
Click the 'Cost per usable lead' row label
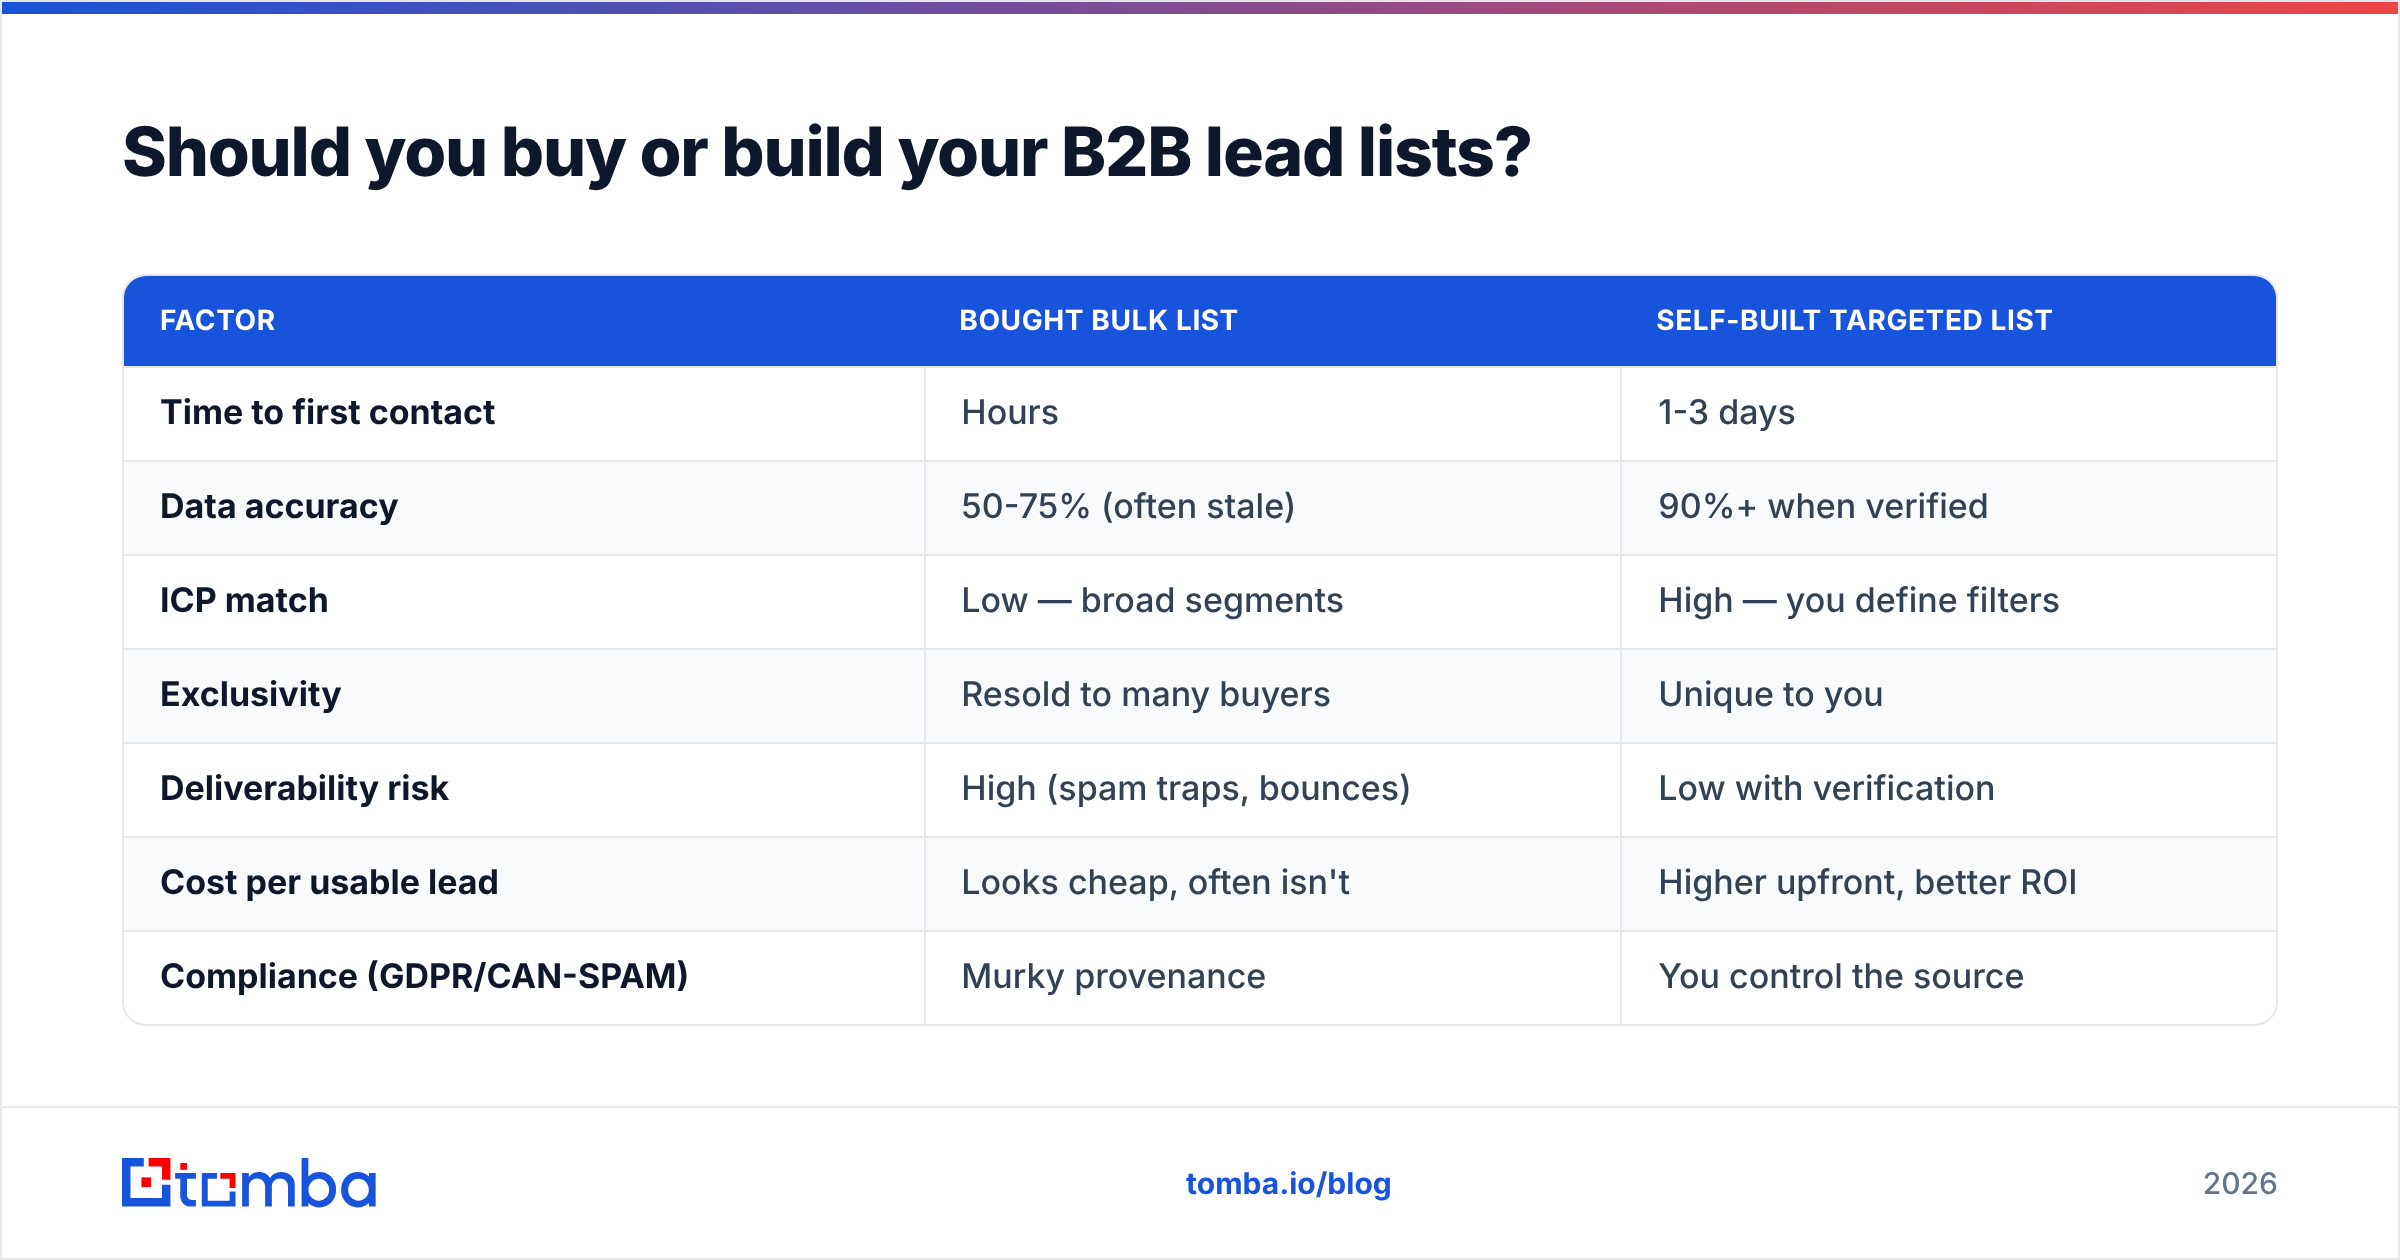pos(329,882)
